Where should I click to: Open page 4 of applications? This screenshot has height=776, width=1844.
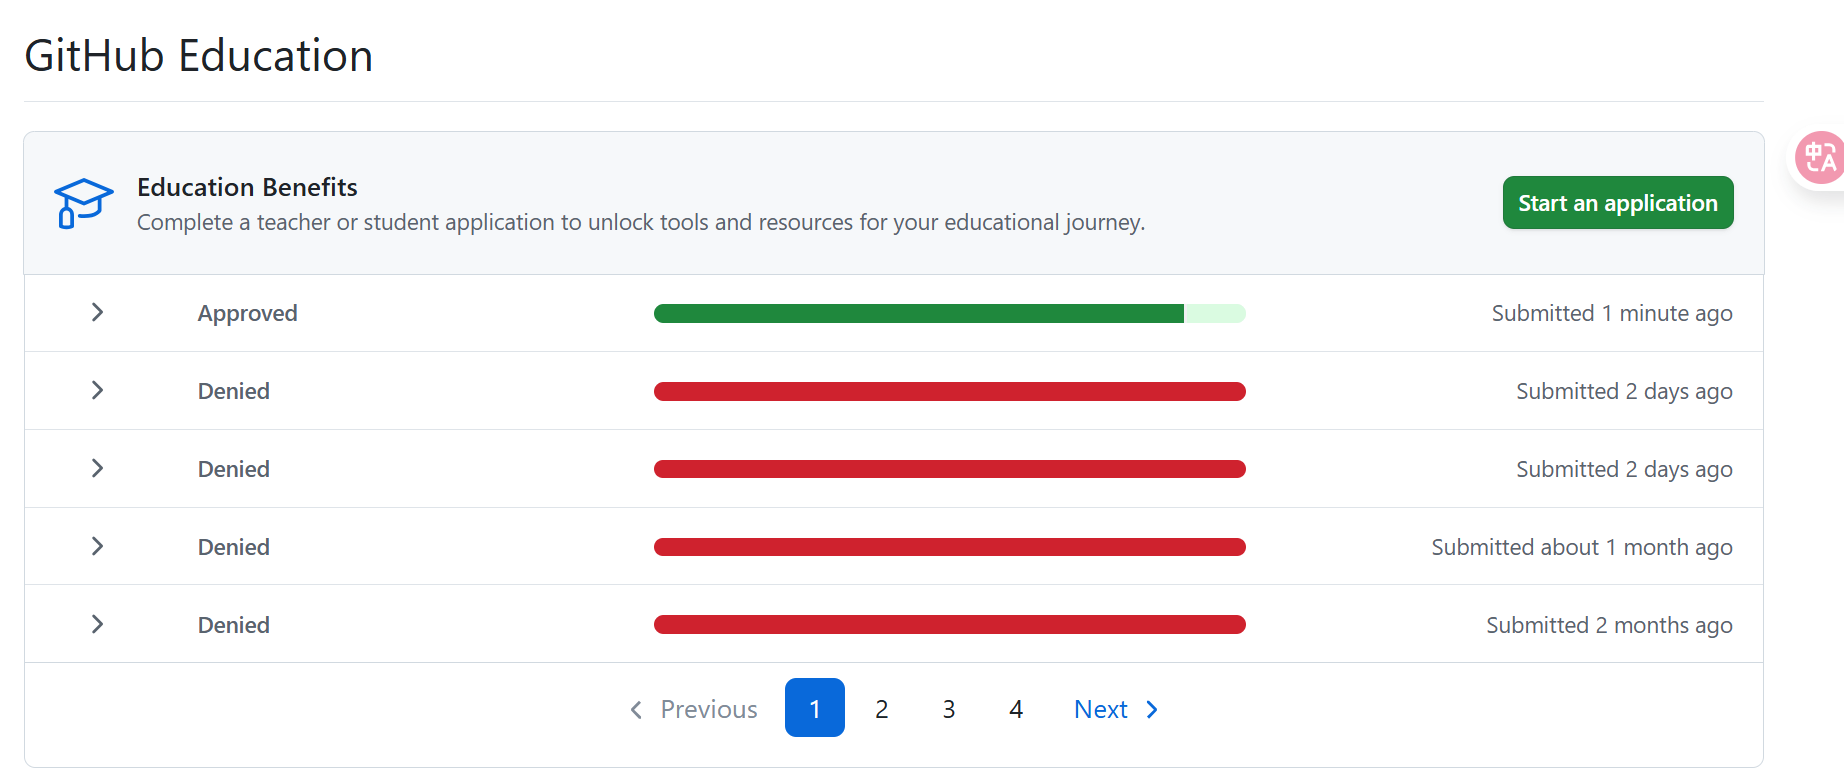1015,709
